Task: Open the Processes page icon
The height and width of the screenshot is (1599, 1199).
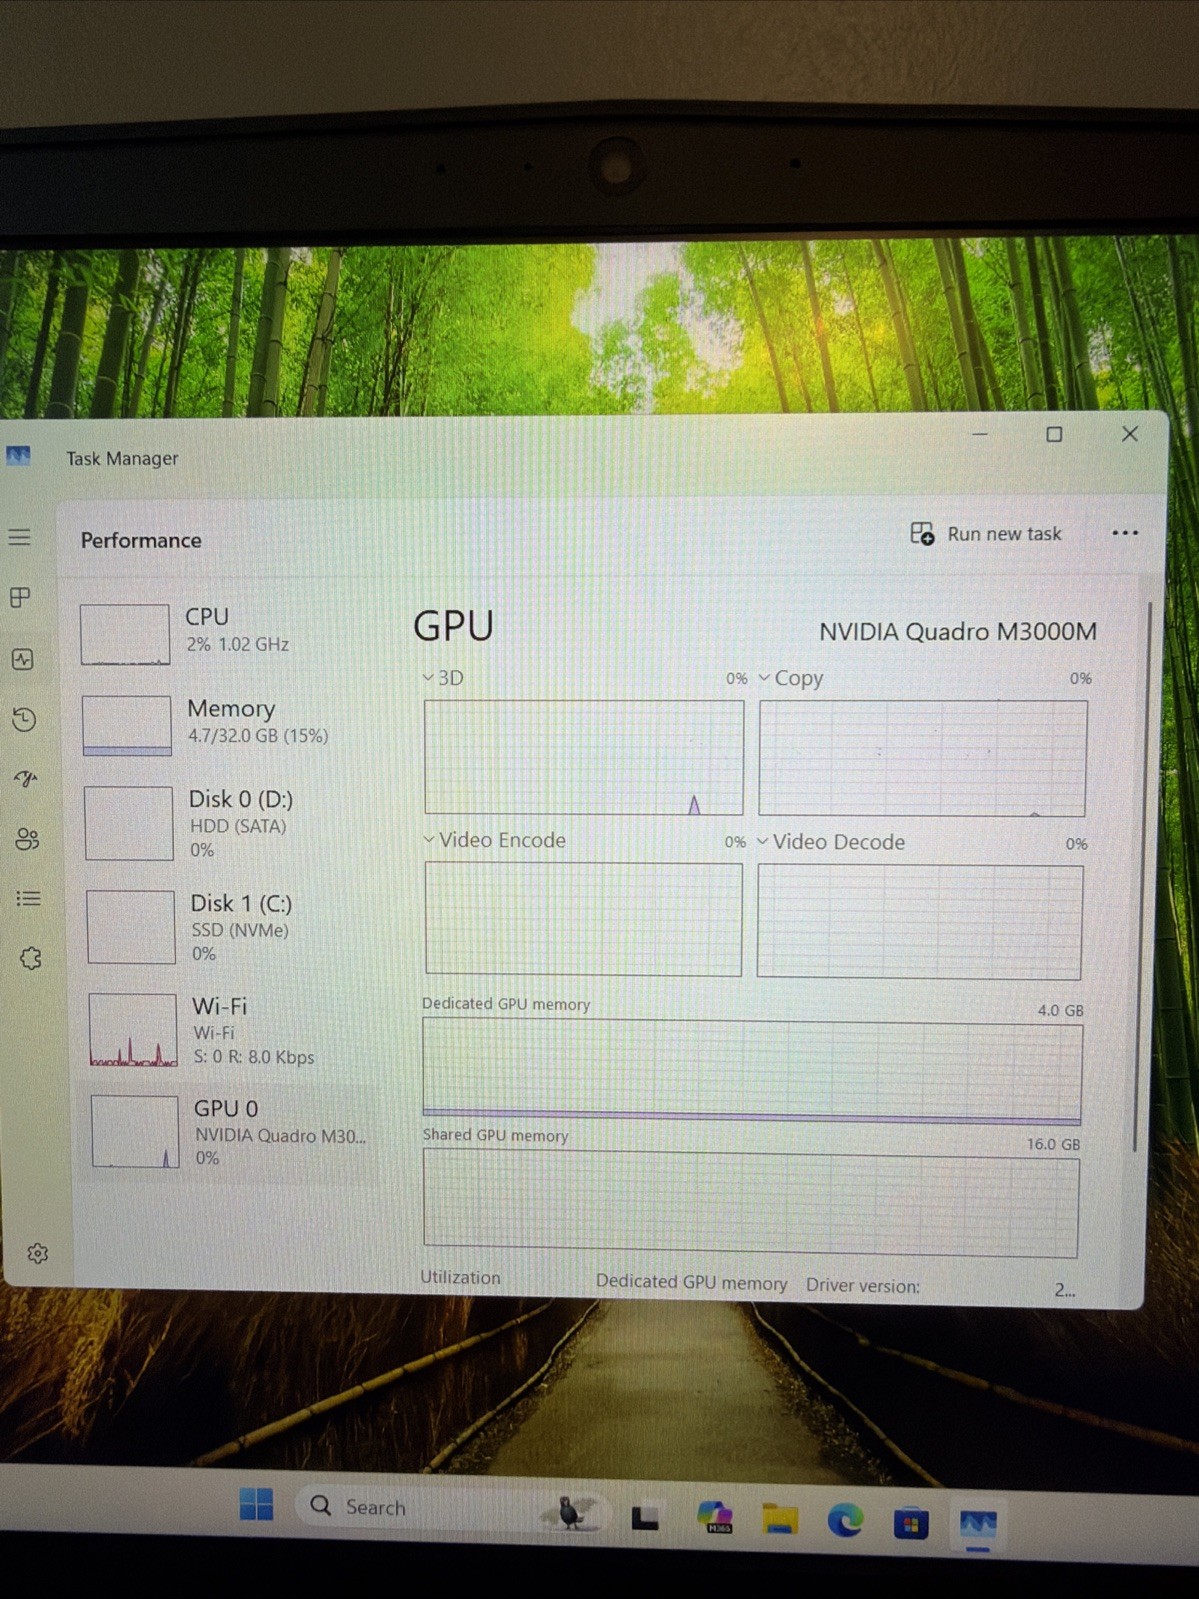Action: point(21,598)
